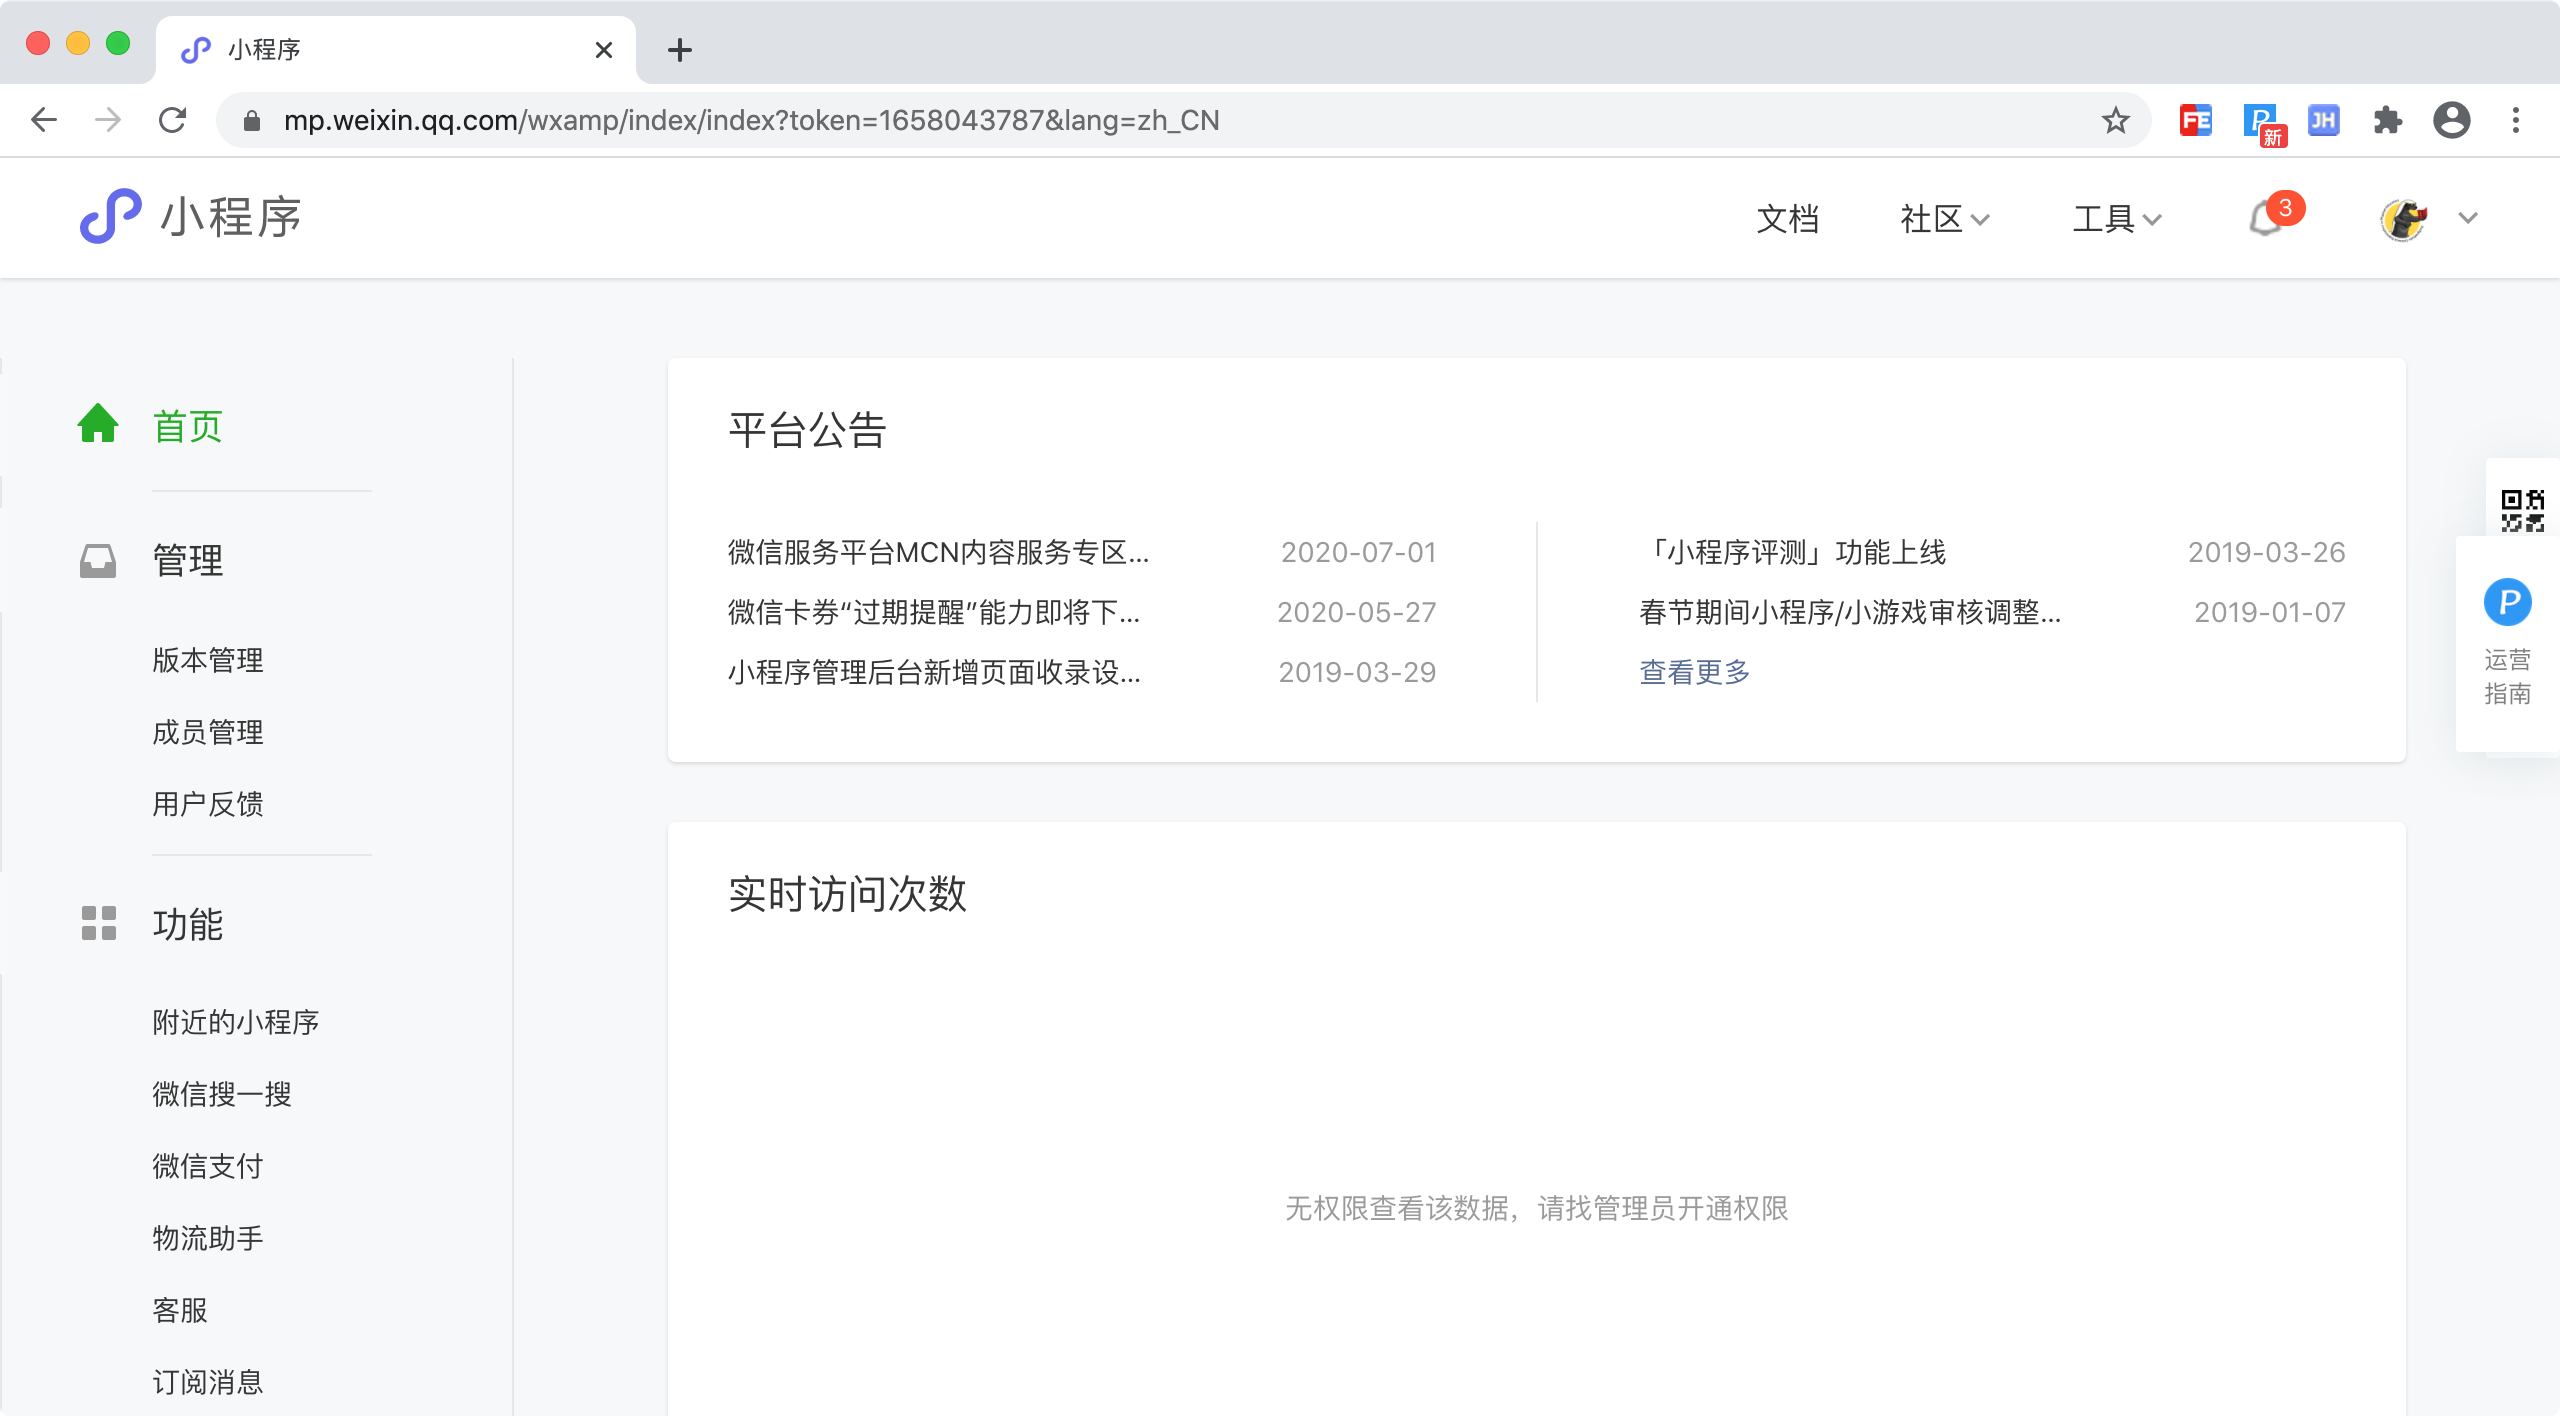Click the browser address bar URL
2560x1416 pixels.
[750, 121]
